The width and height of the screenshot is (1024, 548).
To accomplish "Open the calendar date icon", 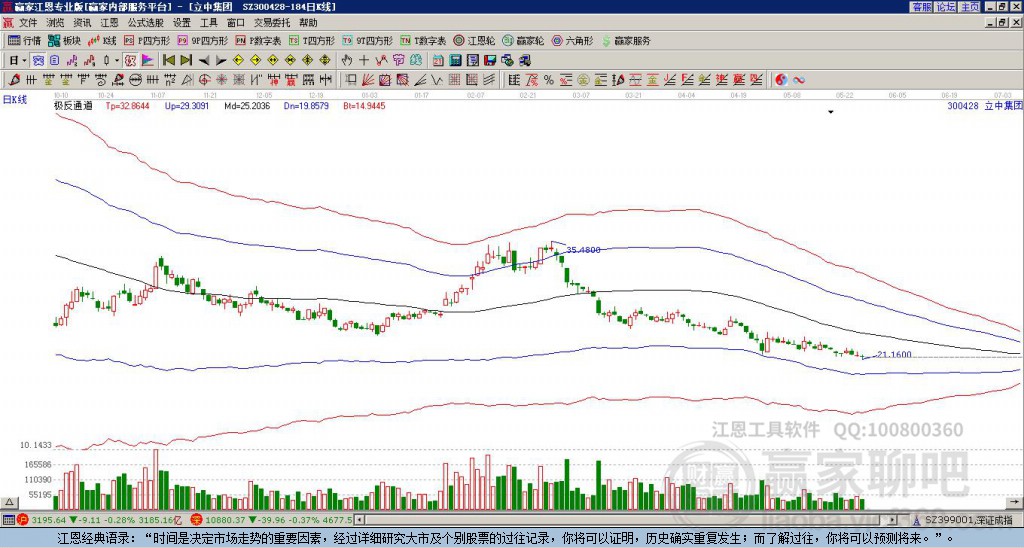I will point(438,61).
